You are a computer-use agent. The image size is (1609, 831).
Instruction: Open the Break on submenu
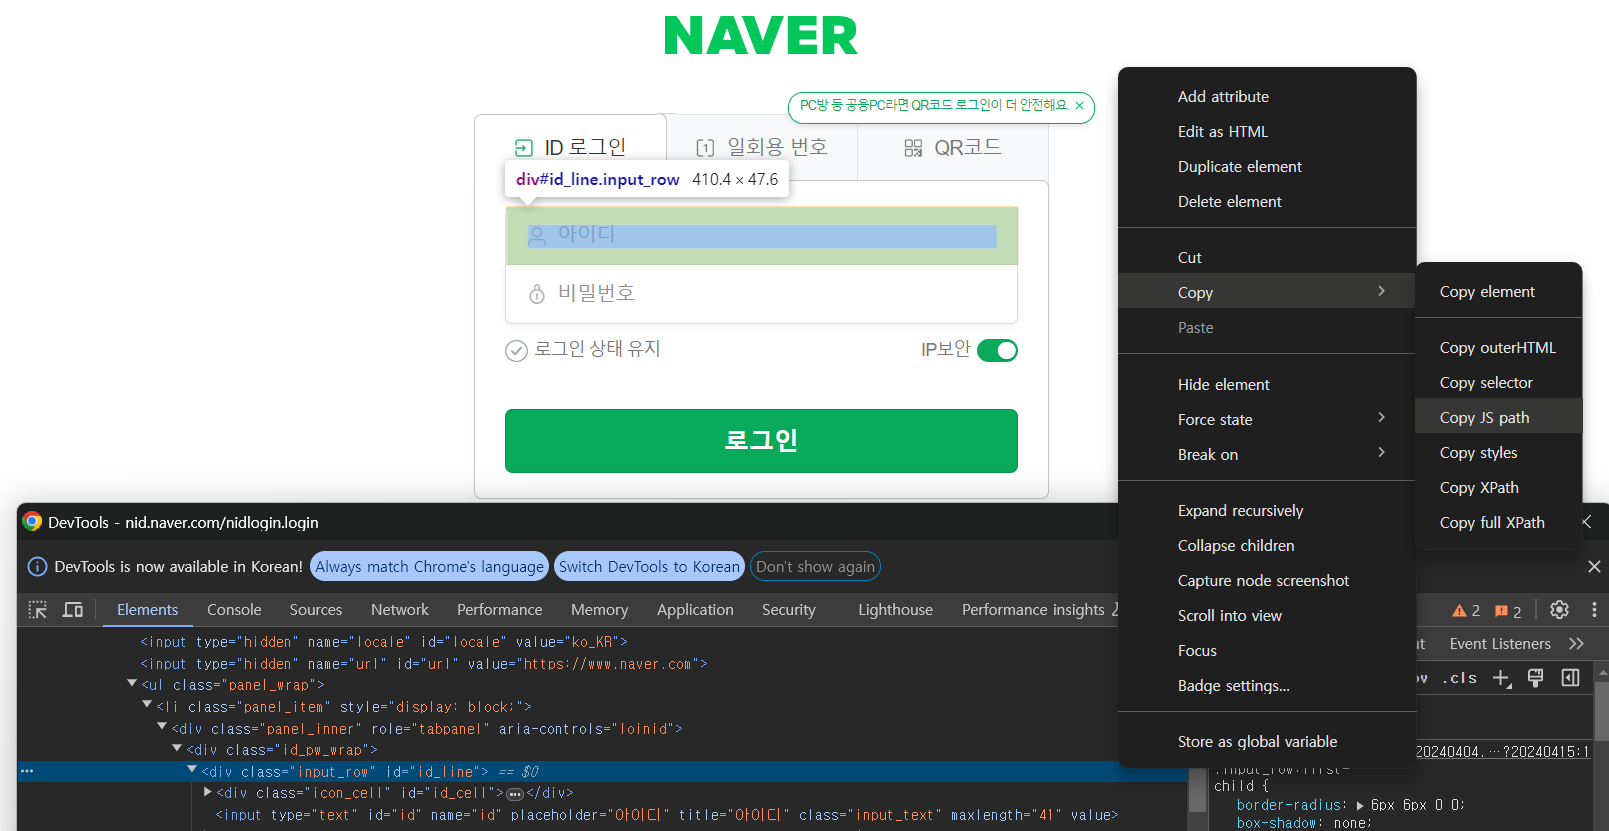(x=1267, y=454)
